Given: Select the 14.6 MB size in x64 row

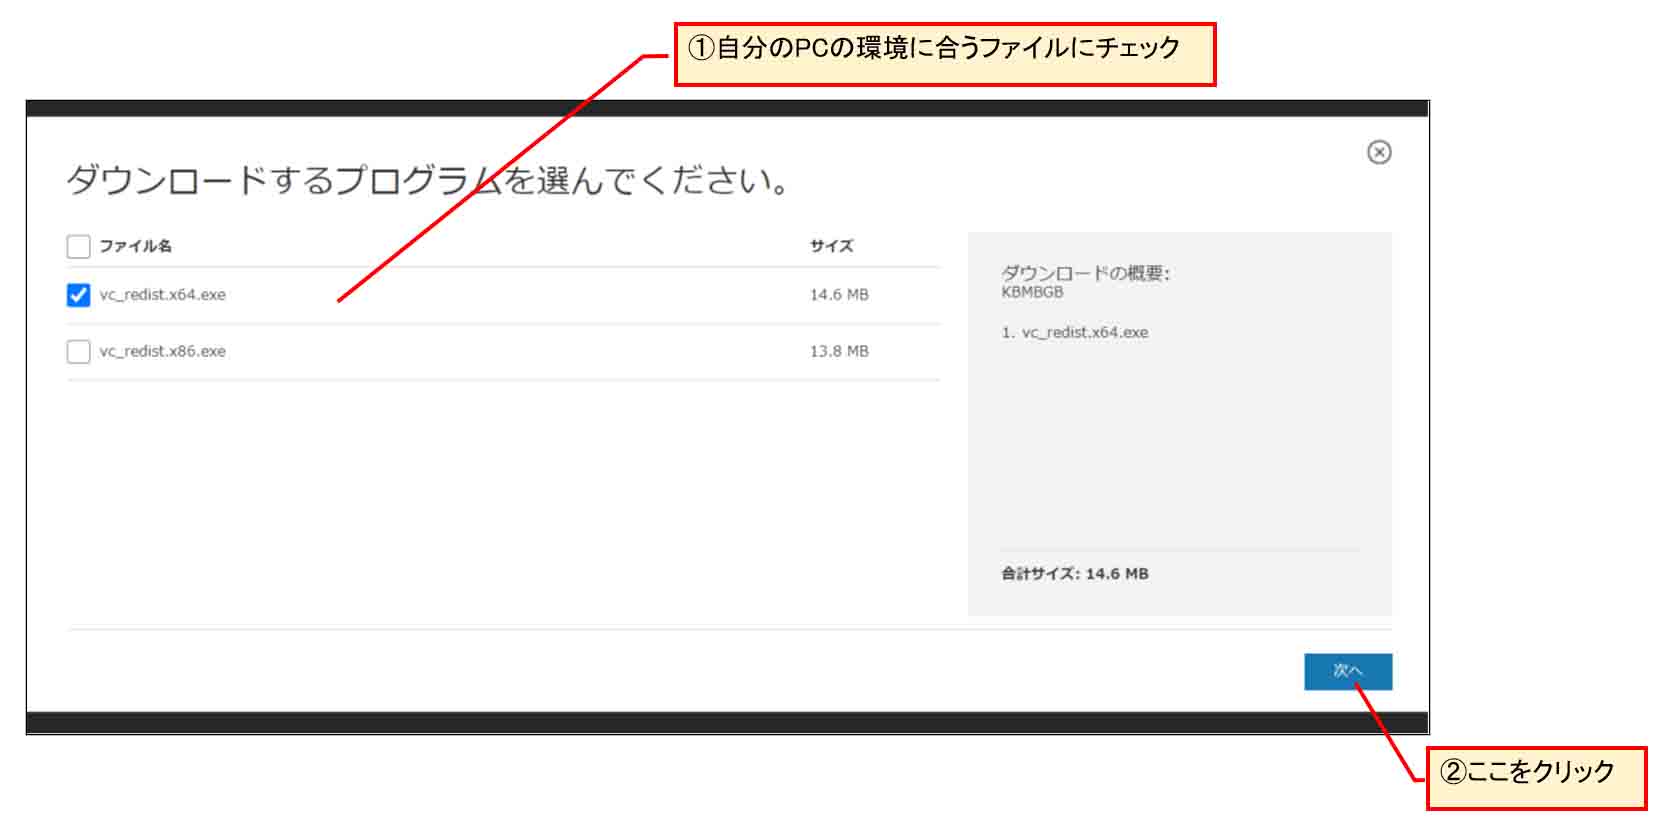Looking at the screenshot, I should pos(838,295).
